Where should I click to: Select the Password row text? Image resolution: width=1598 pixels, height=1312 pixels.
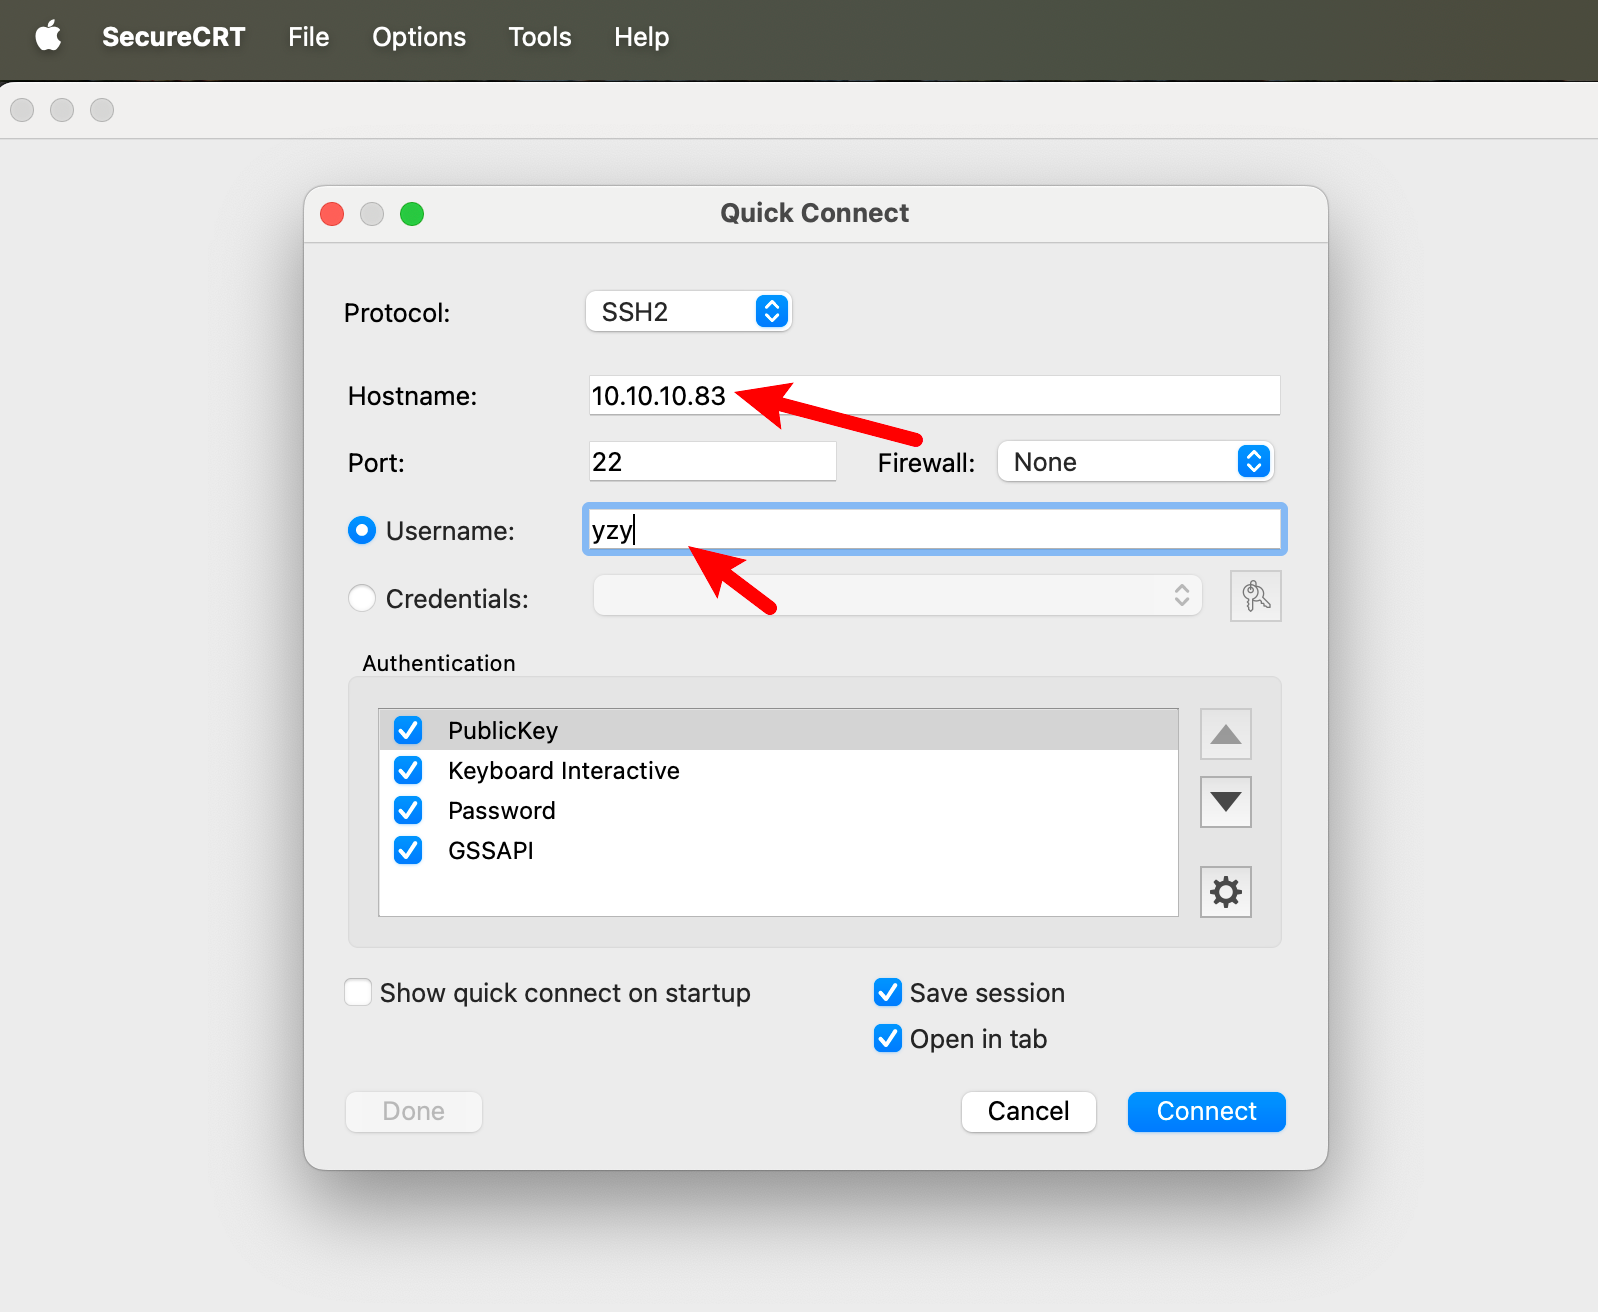(502, 810)
